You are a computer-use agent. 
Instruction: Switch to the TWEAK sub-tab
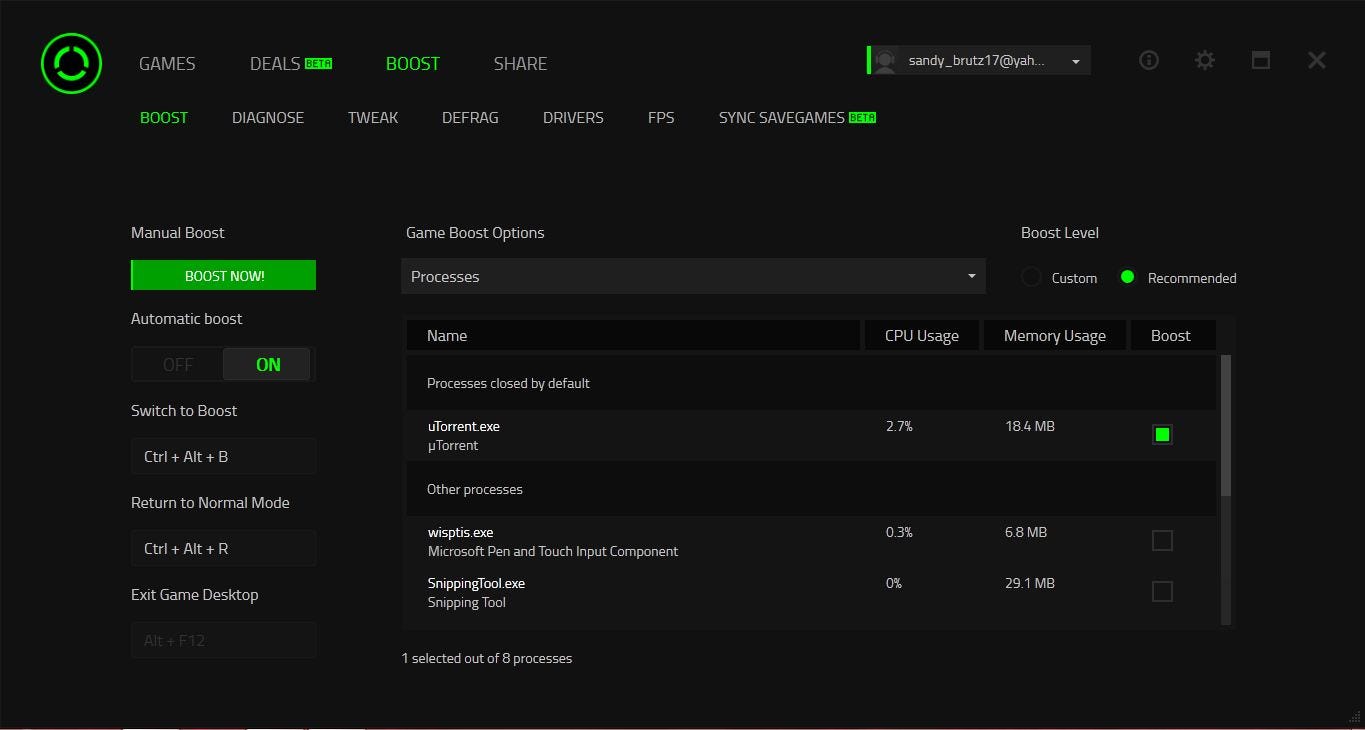click(x=373, y=117)
